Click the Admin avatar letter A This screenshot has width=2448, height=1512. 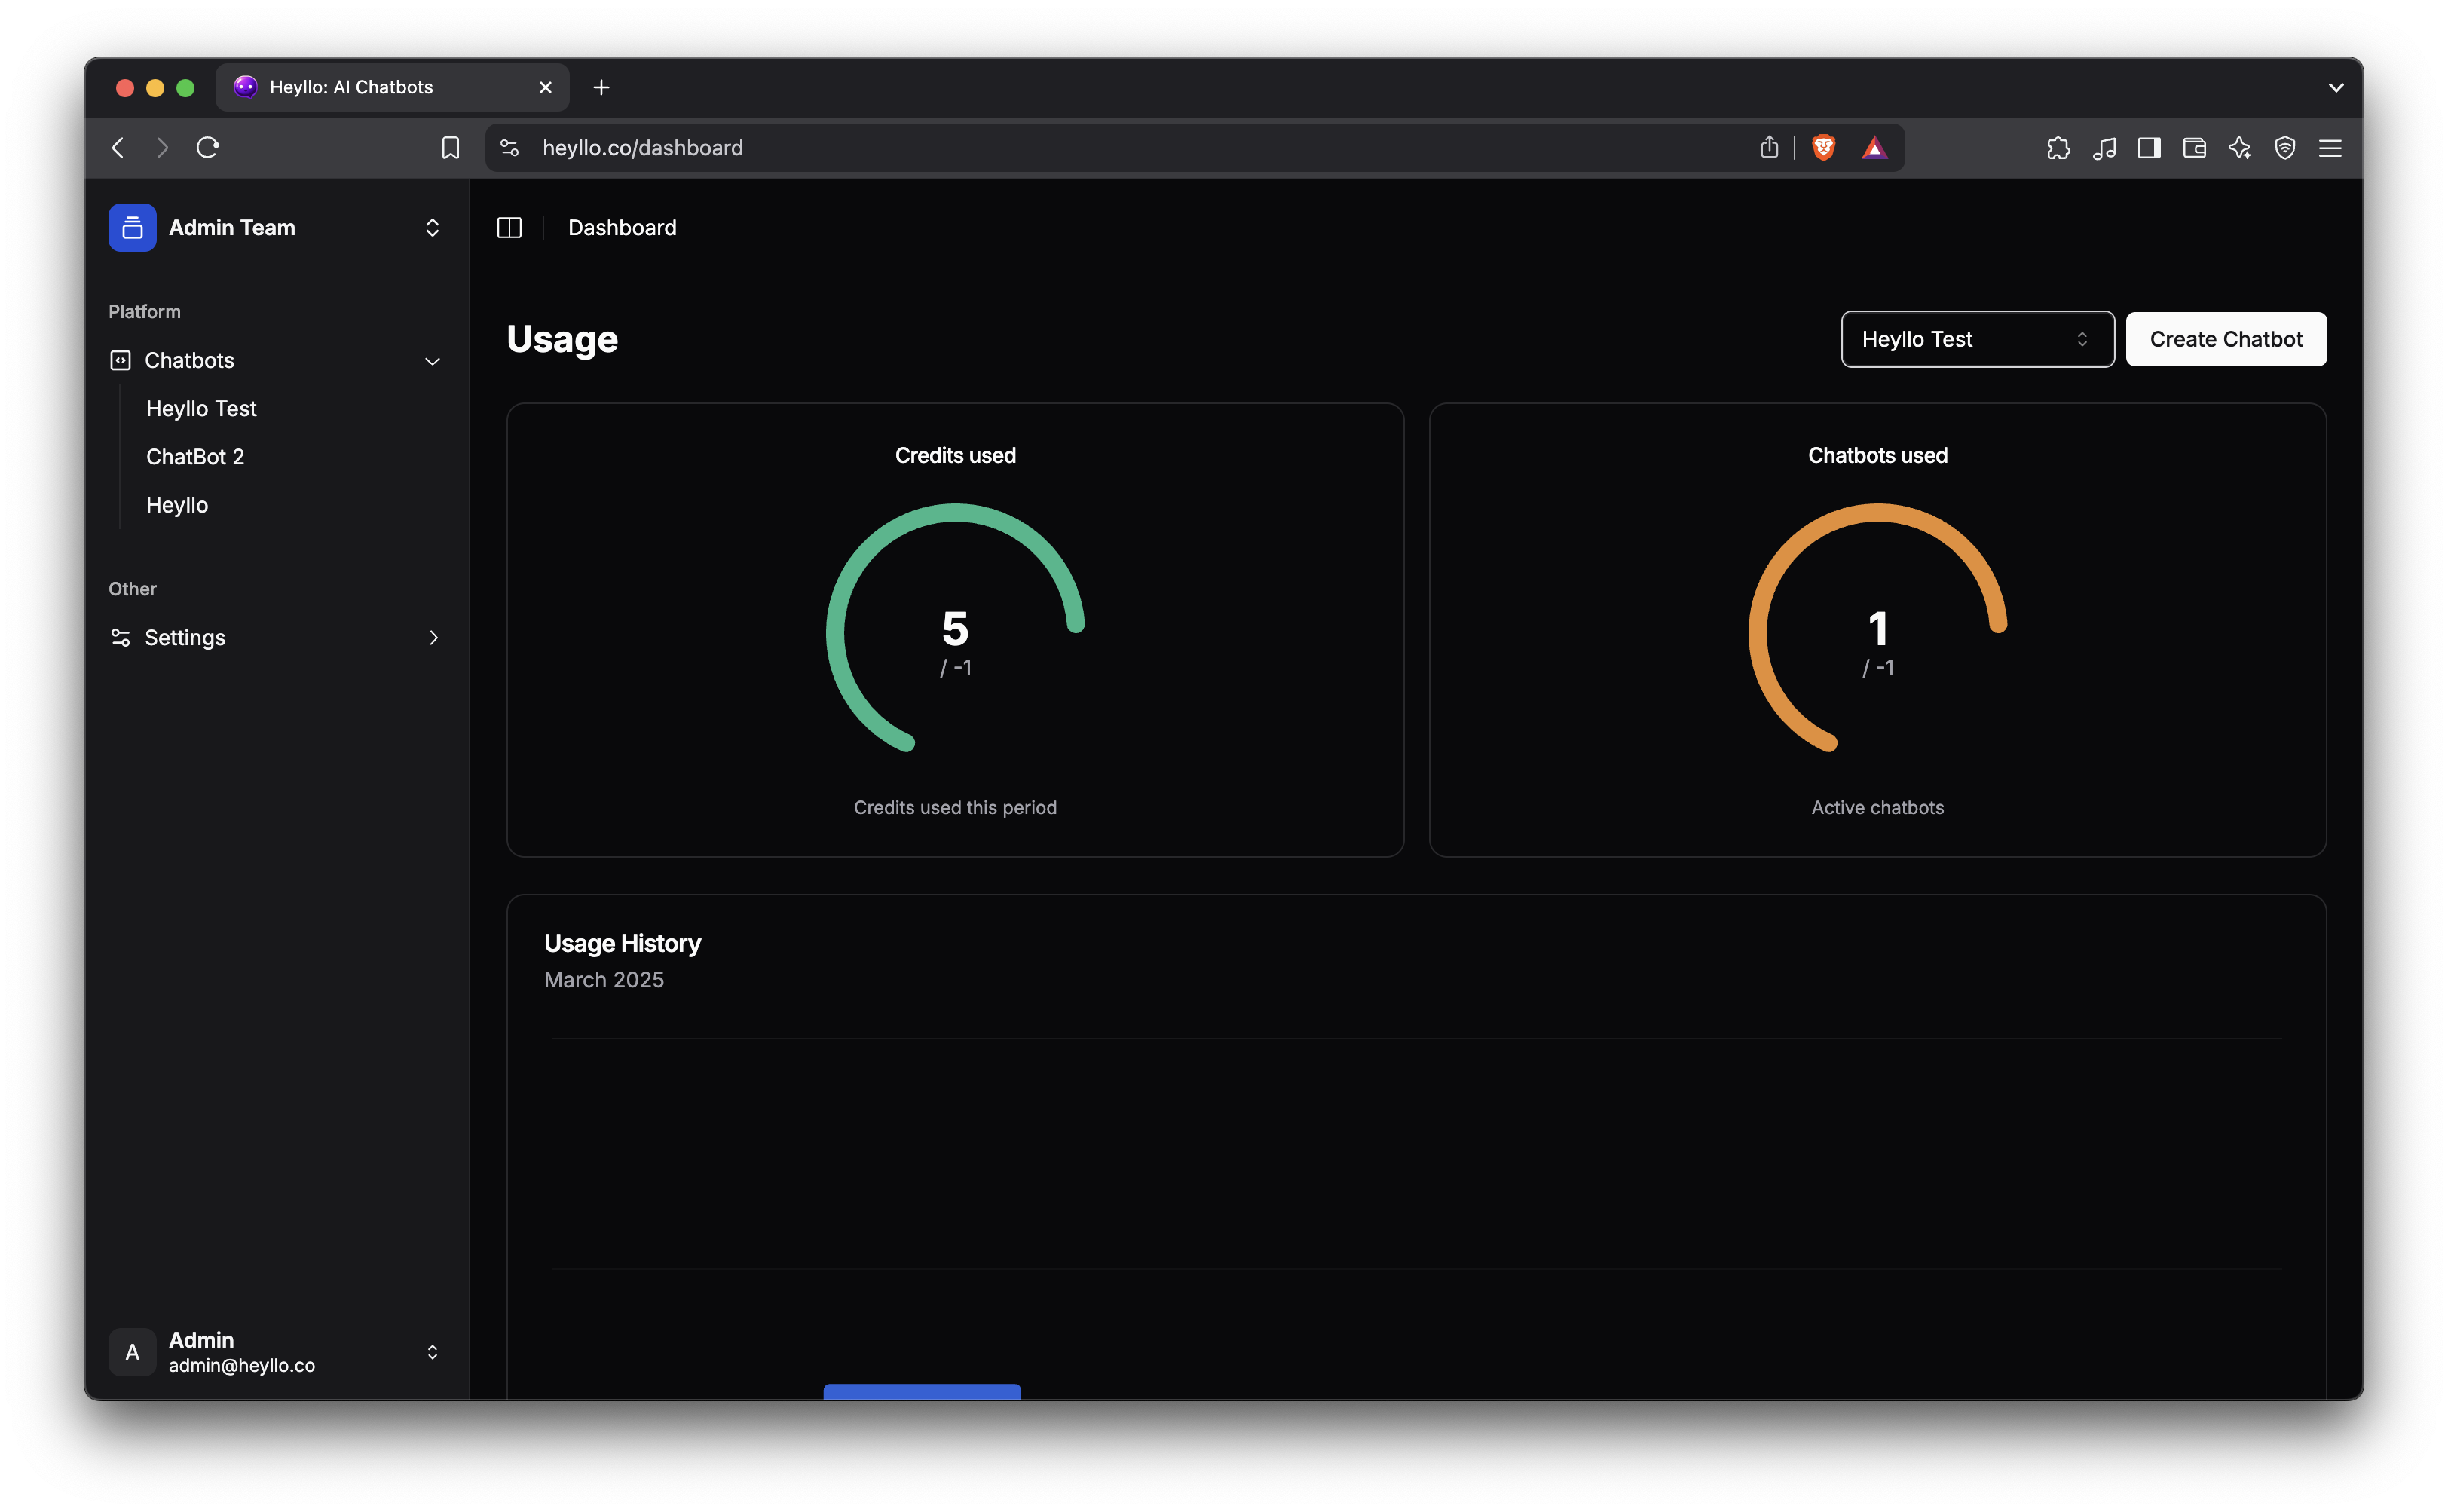coord(132,1352)
